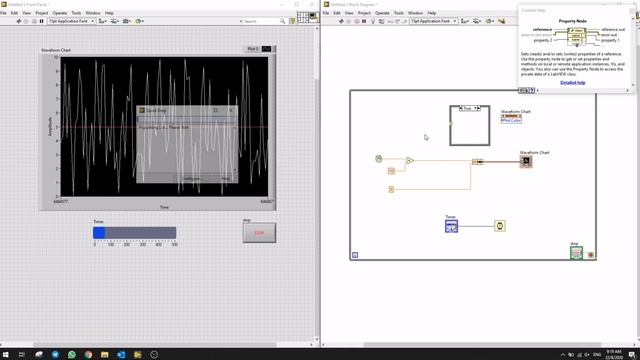Click the stop Boolean terminal in diagram
The width and height of the screenshot is (640, 360).
[x=576, y=253]
